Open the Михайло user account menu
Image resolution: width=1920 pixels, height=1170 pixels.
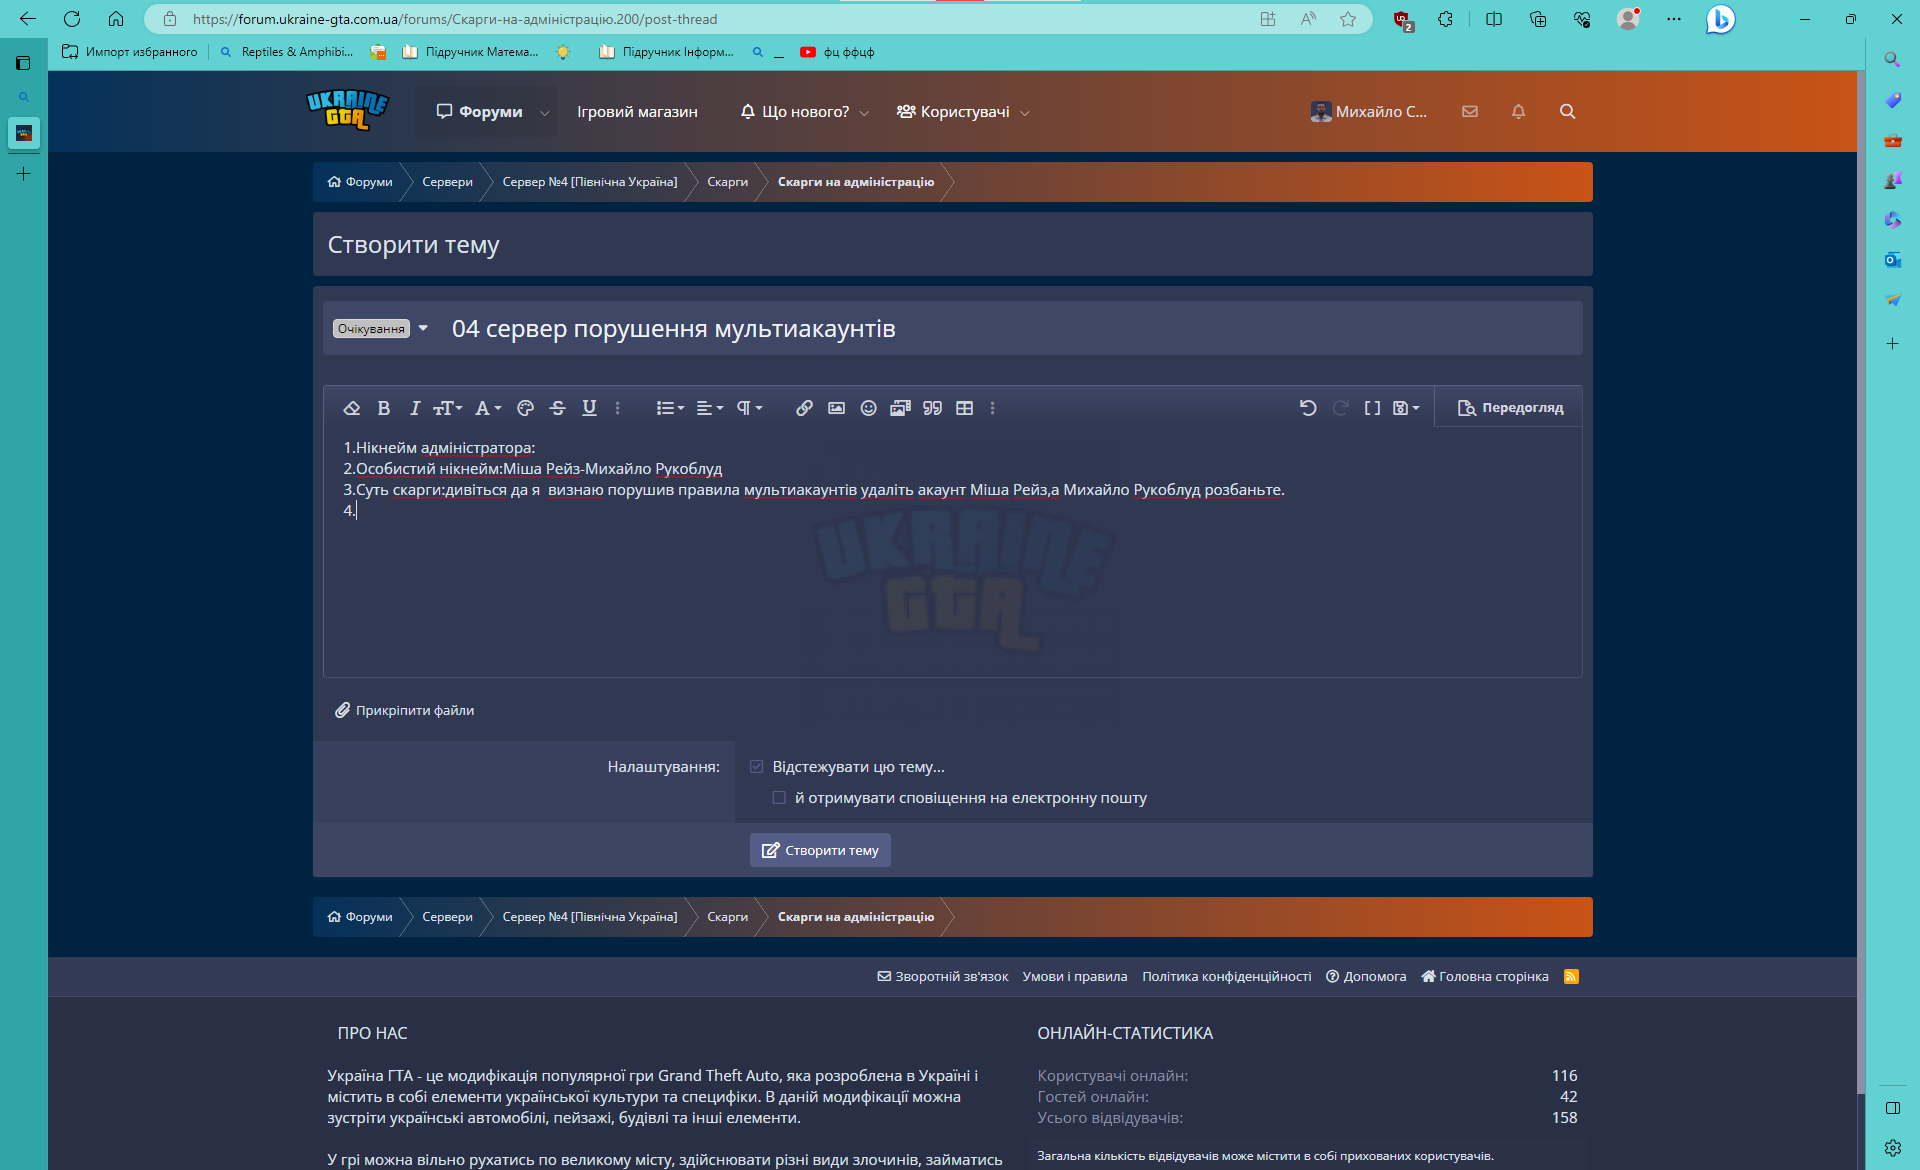(1369, 112)
